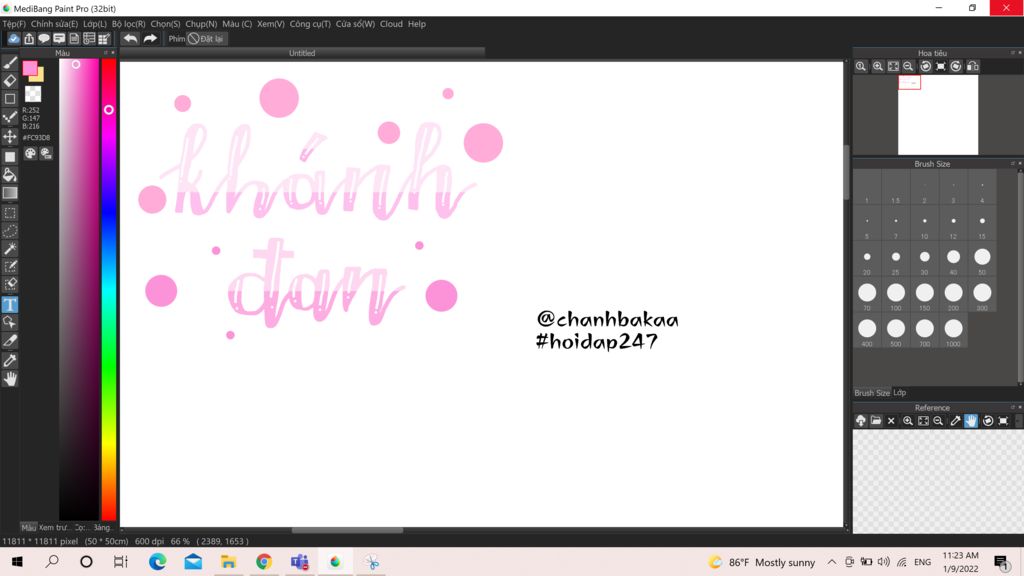The image size is (1024, 576).
Task: Click the export/share icon in toolbar
Action: (29, 39)
